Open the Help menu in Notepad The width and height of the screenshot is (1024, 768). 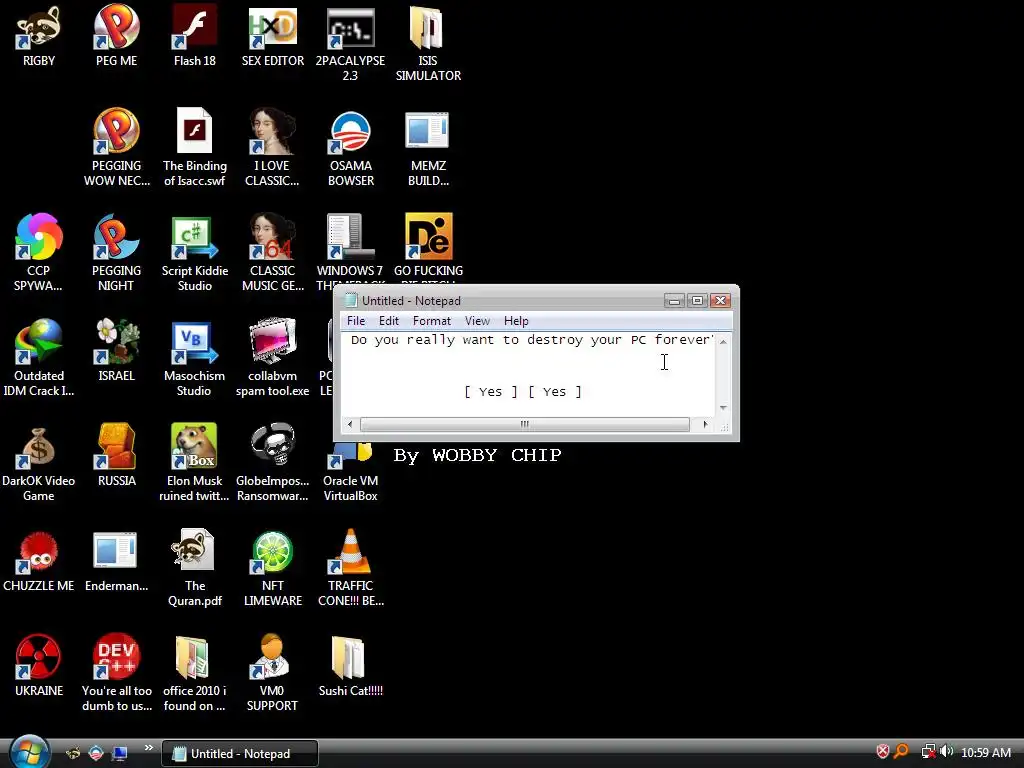coord(516,321)
